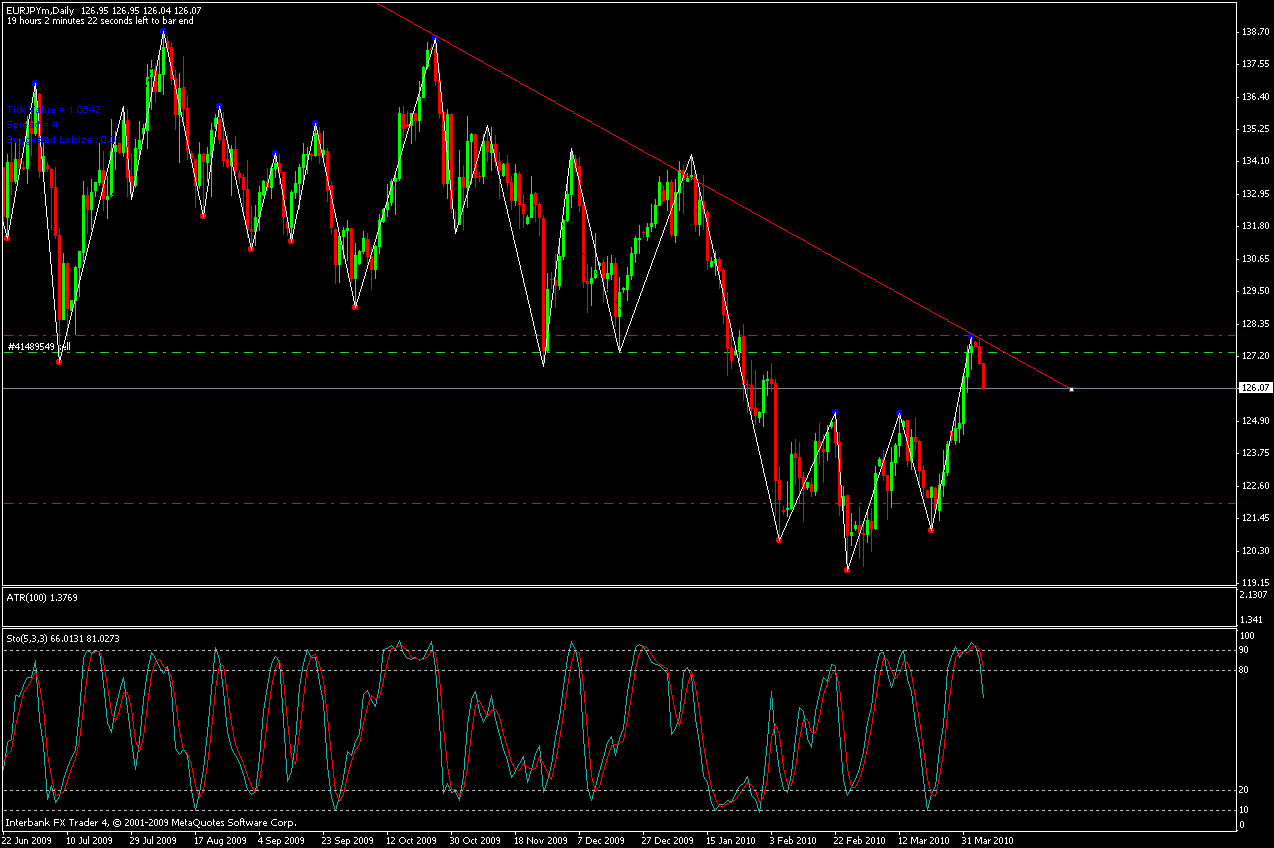Screen dimensions: 1274x848
Task: Click the red swing-low marker near 12 Mar 2010
Action: click(931, 530)
